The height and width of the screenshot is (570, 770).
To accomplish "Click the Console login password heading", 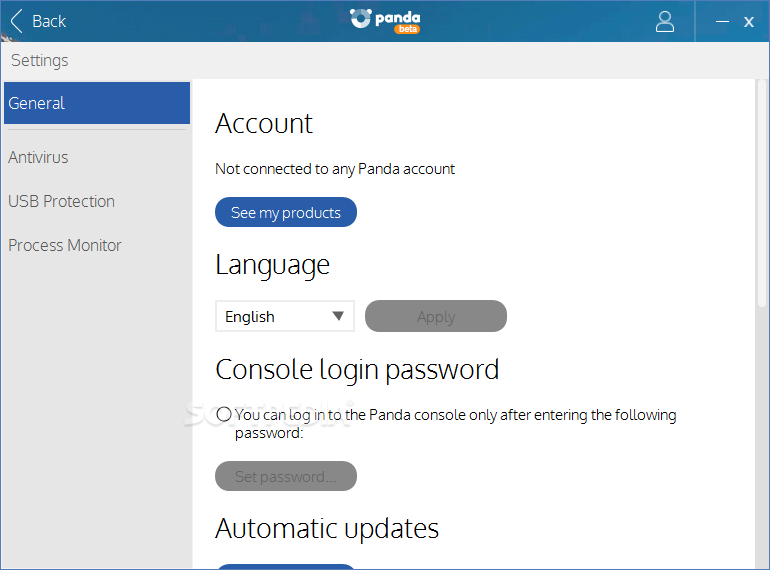I will point(357,370).
